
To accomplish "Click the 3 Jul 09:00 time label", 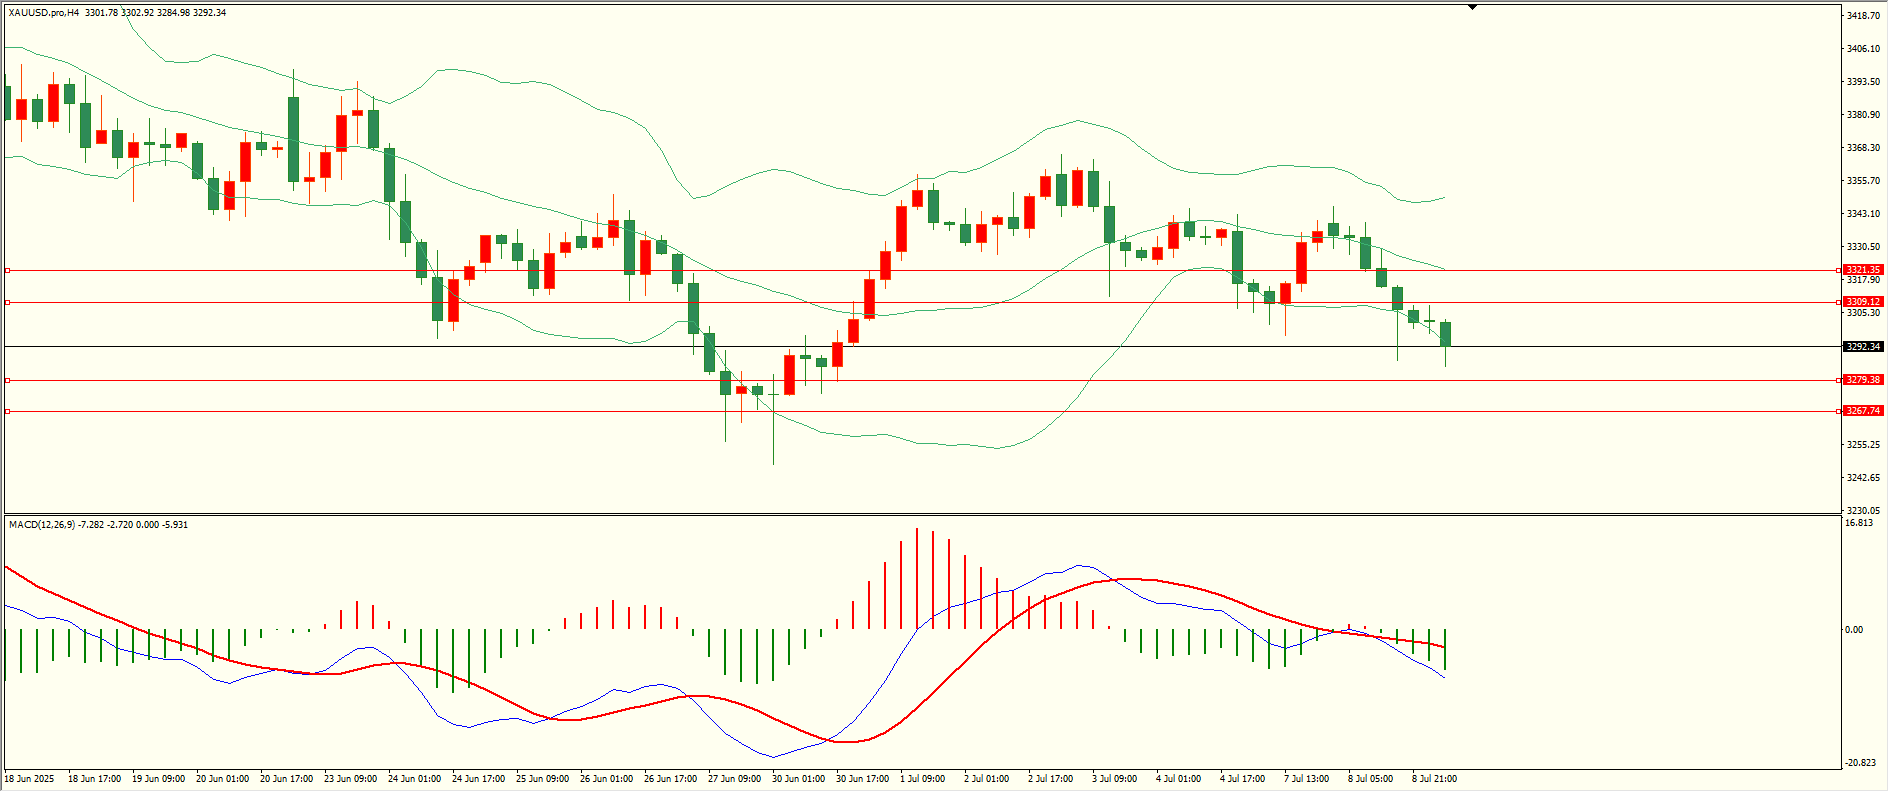I will [1115, 779].
